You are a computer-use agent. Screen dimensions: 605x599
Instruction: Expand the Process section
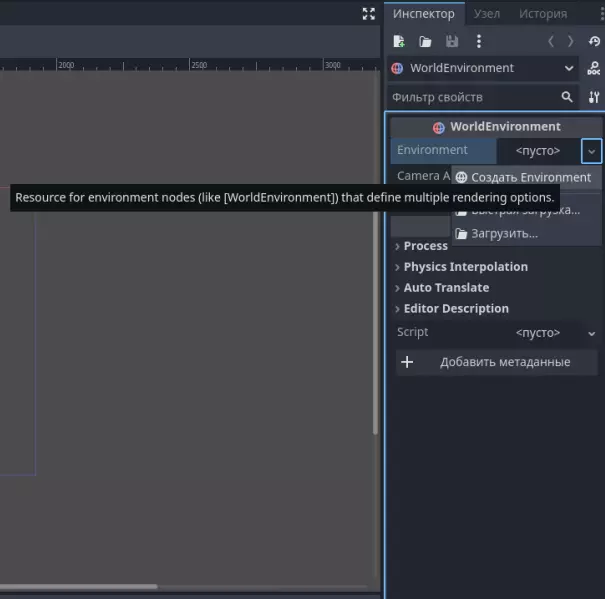coord(426,246)
